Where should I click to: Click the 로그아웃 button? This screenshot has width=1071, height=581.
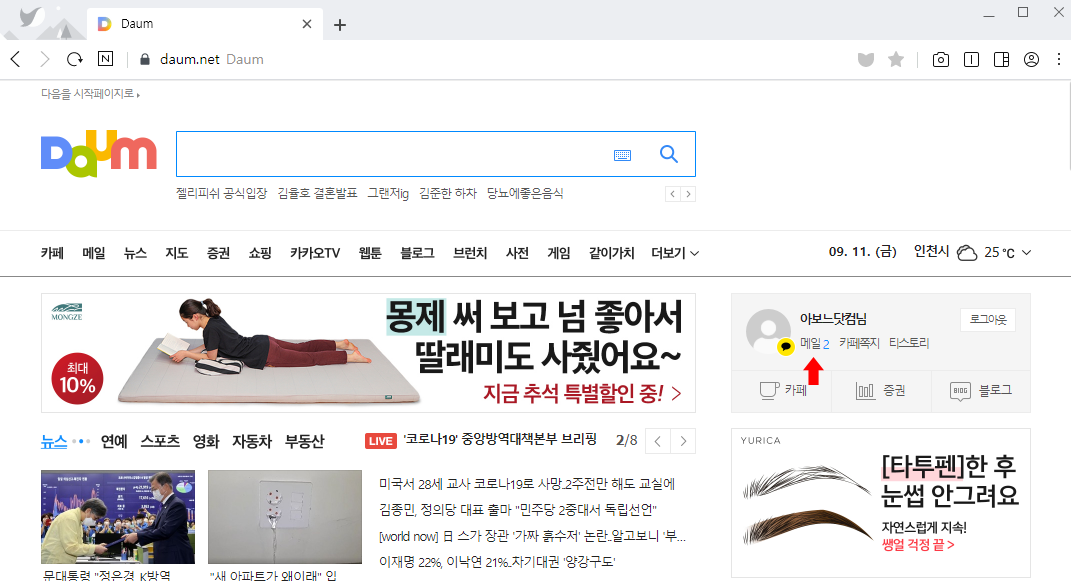pos(988,320)
